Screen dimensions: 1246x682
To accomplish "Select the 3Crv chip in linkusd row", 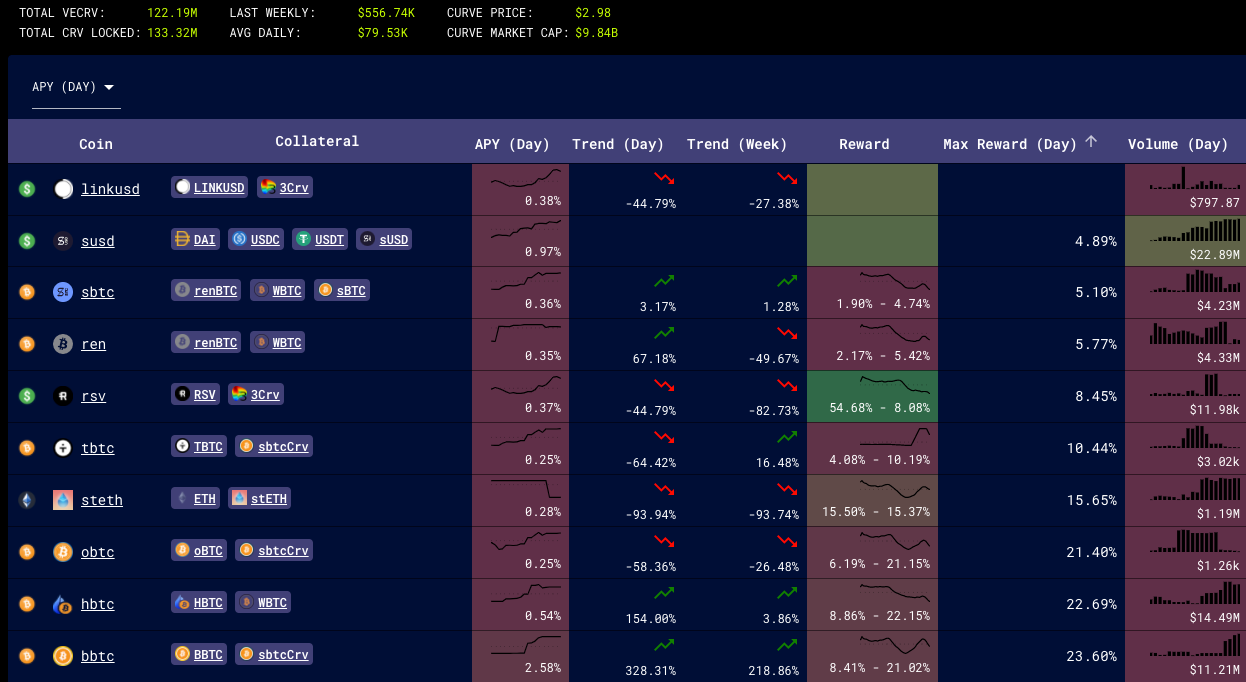I will [284, 187].
